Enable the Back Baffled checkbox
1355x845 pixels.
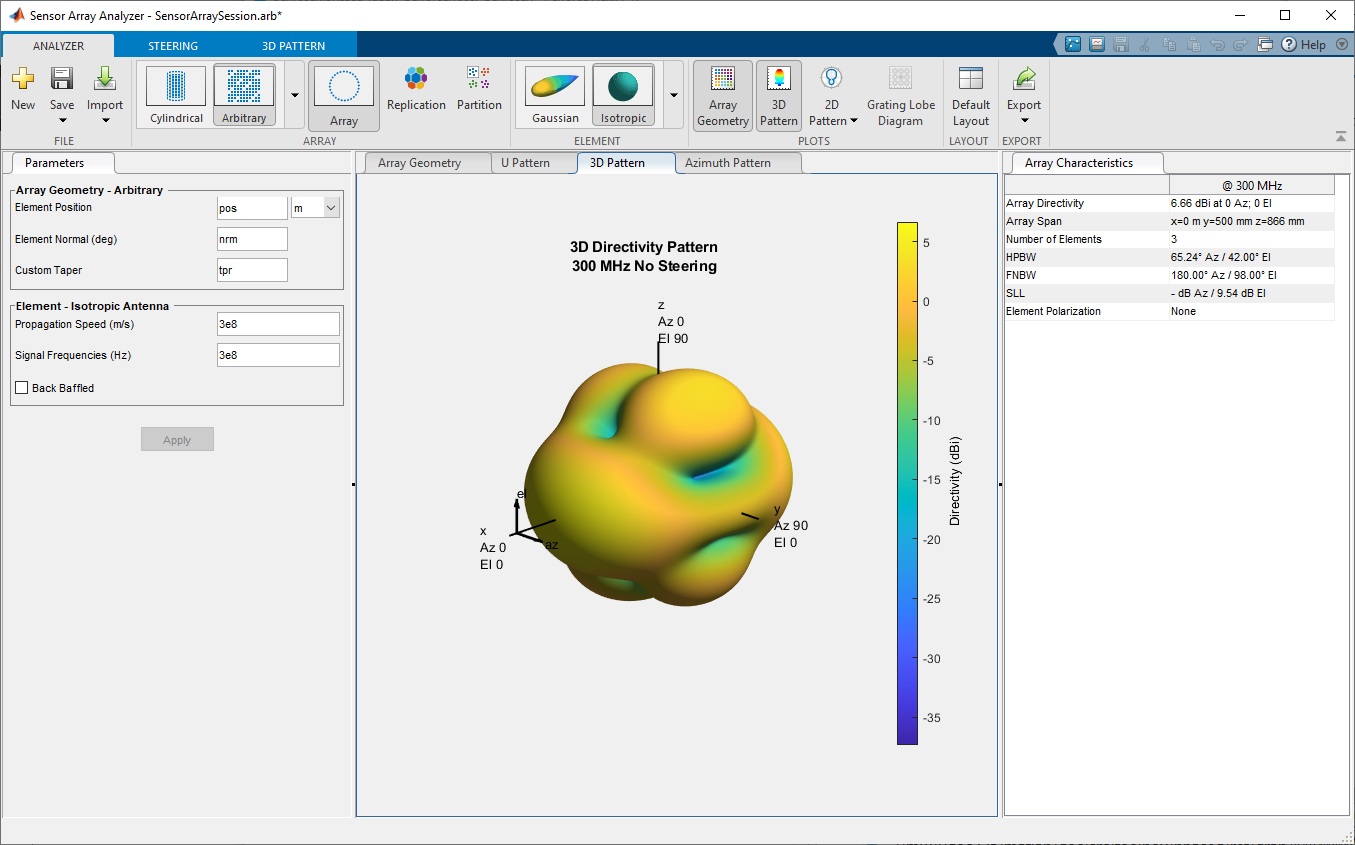22,388
